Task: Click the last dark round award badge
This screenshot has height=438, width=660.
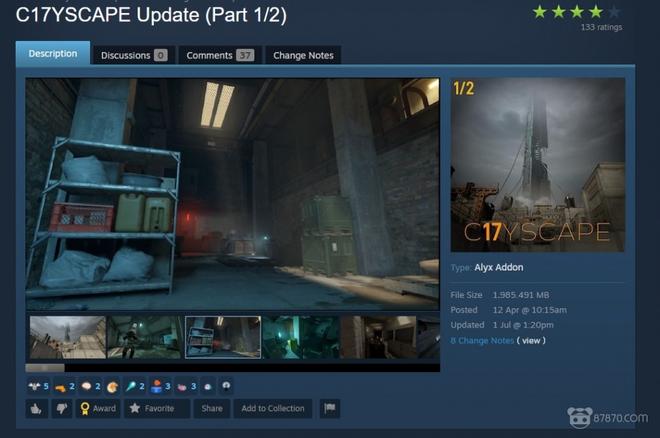Action: pyautogui.click(x=226, y=386)
